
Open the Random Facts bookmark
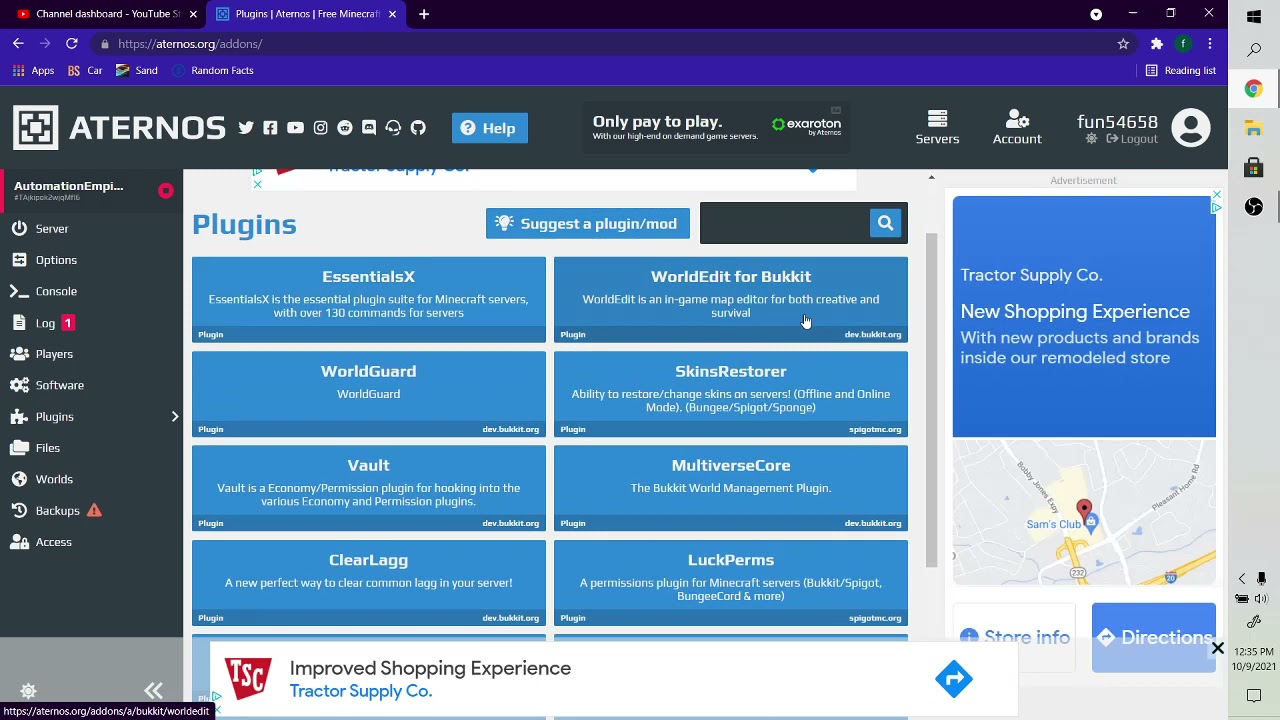click(x=212, y=70)
